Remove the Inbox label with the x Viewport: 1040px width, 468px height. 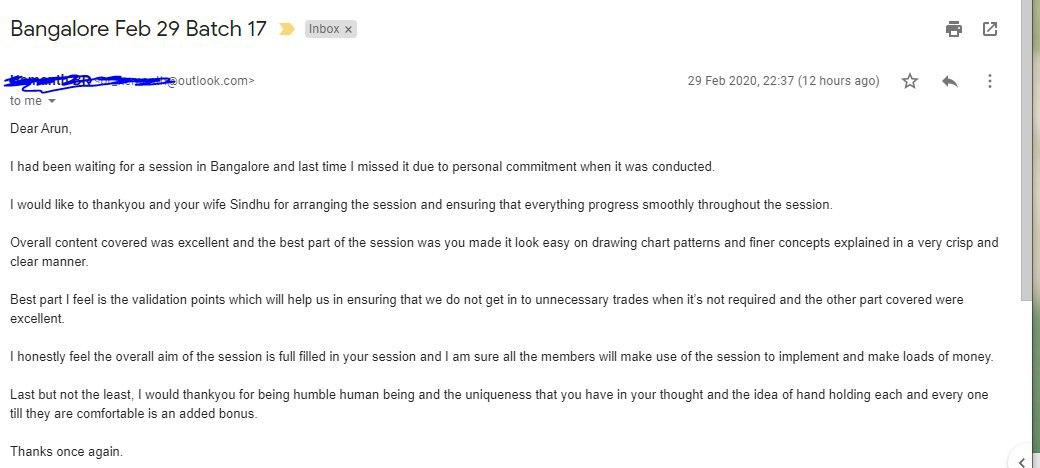tap(348, 29)
